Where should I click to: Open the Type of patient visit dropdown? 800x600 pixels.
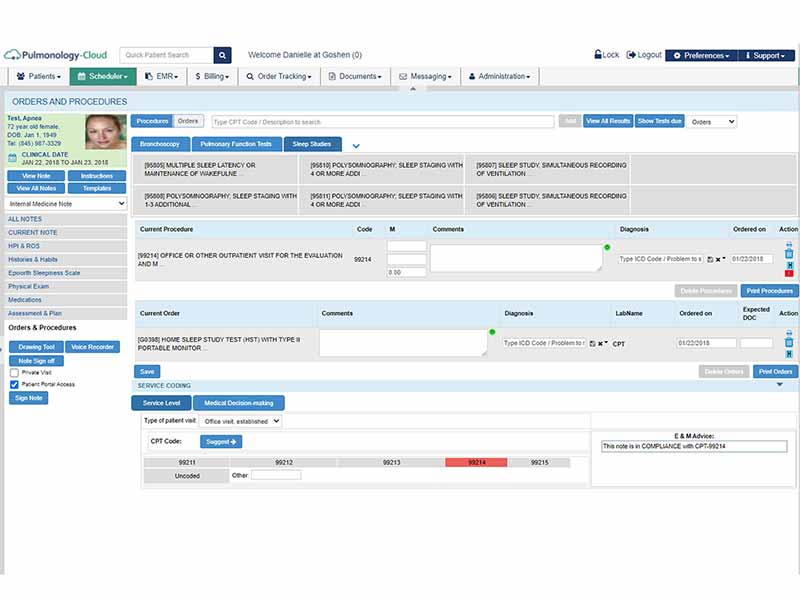pyautogui.click(x=240, y=421)
